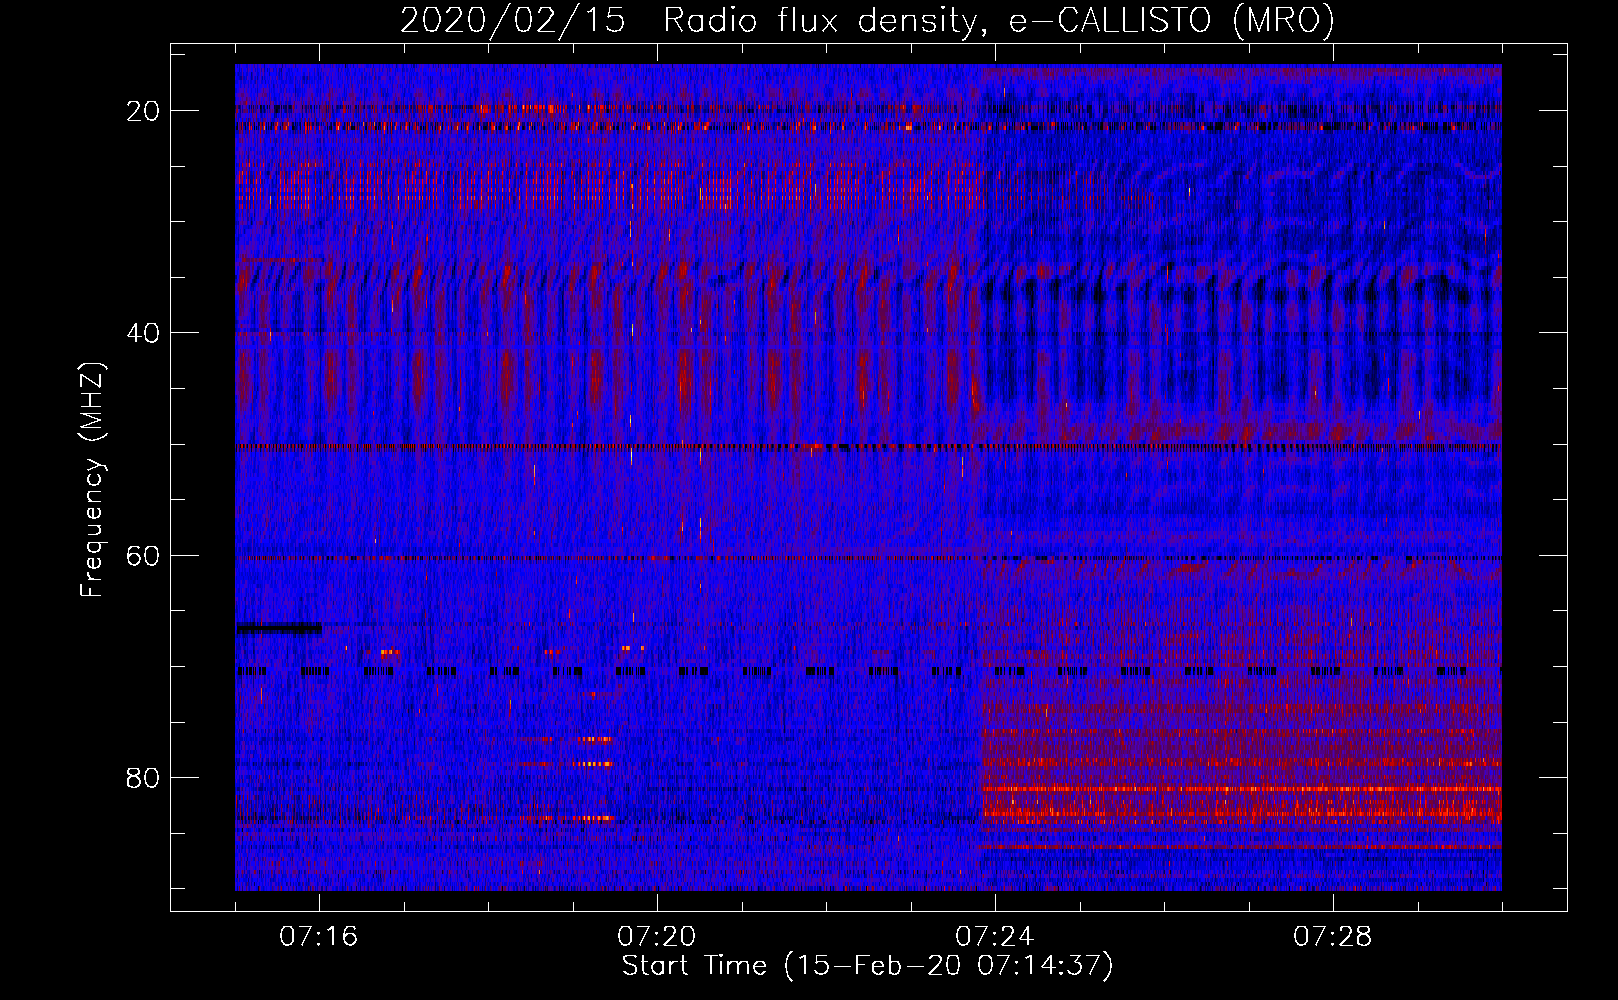Click the 40 MHz frequency tick label

[143, 333]
